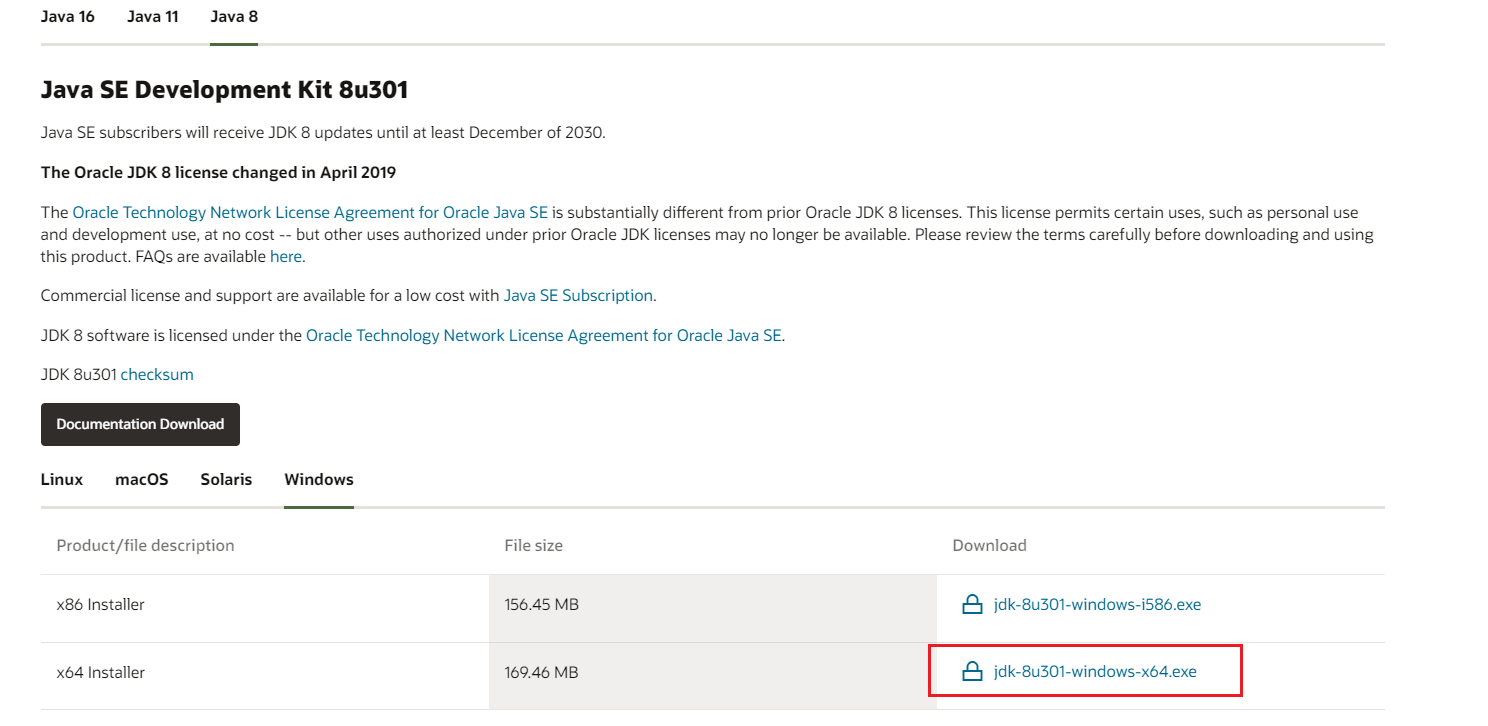Screen dimensions: 1488x726
Task: Switch to the macOS downloads tab
Action: 142,480
